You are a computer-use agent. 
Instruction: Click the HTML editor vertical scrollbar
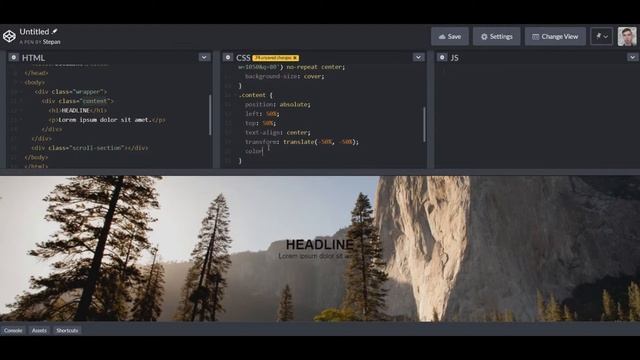pyautogui.click(x=210, y=115)
